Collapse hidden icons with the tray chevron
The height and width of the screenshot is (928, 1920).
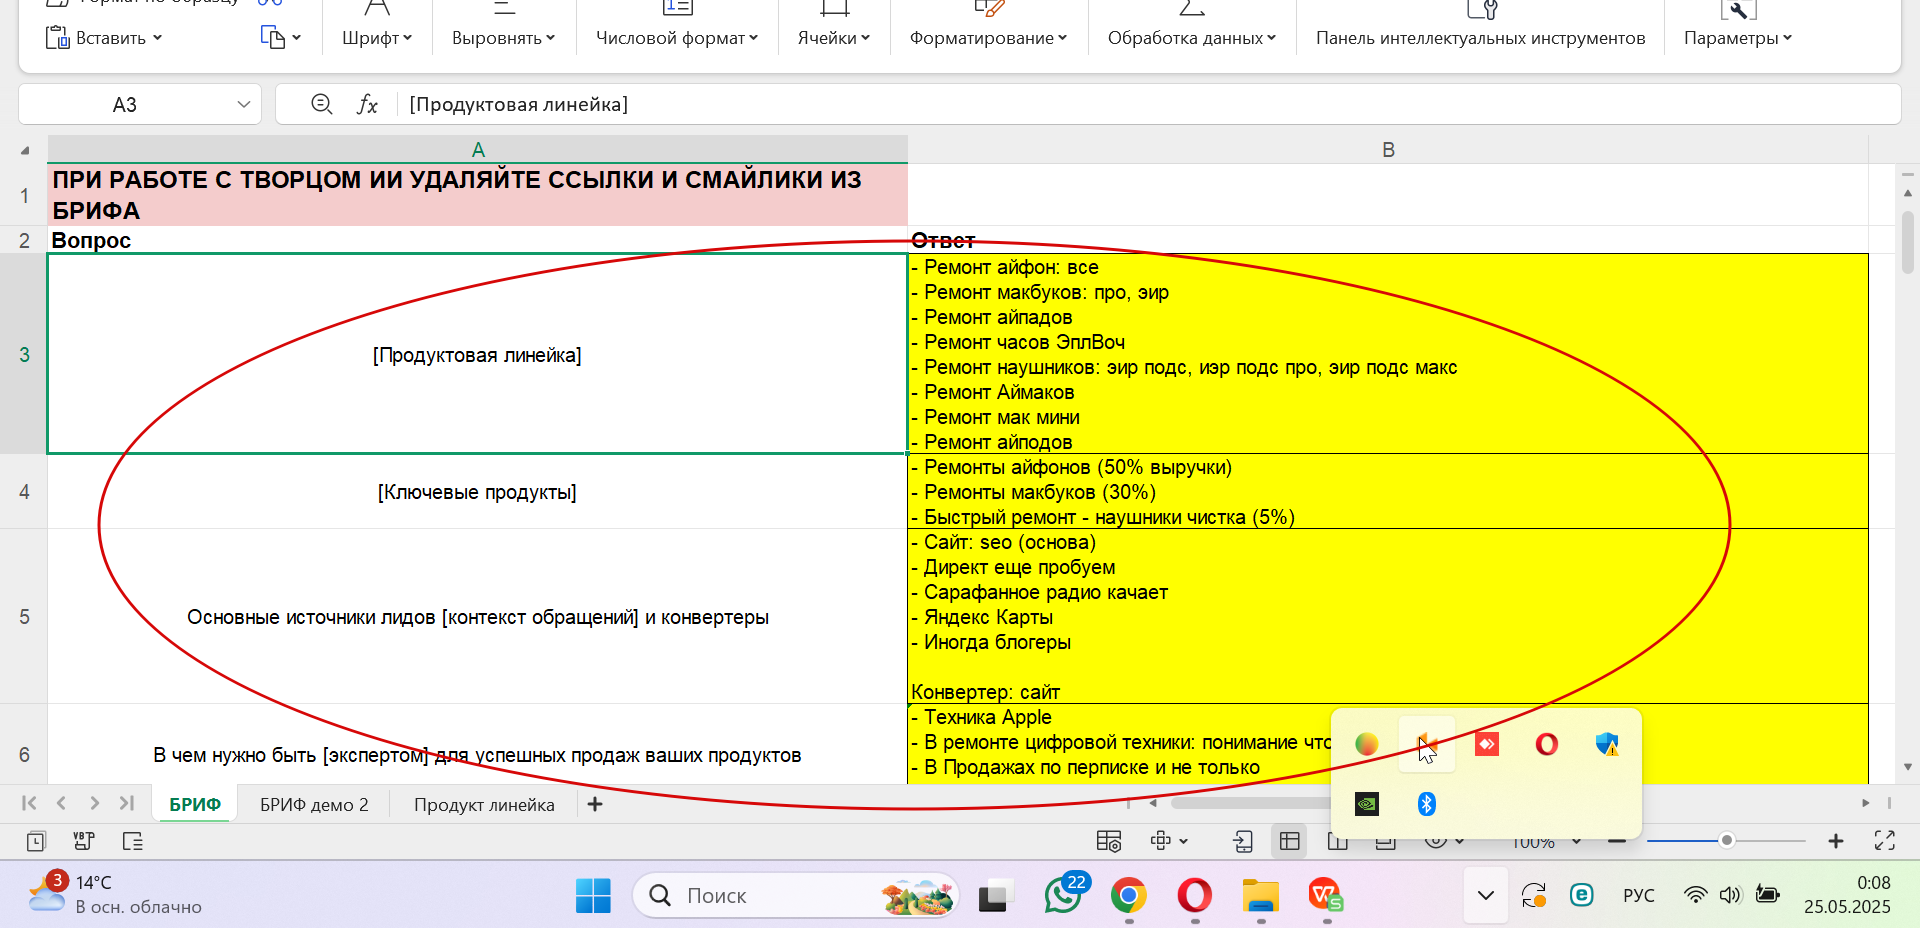pos(1486,895)
